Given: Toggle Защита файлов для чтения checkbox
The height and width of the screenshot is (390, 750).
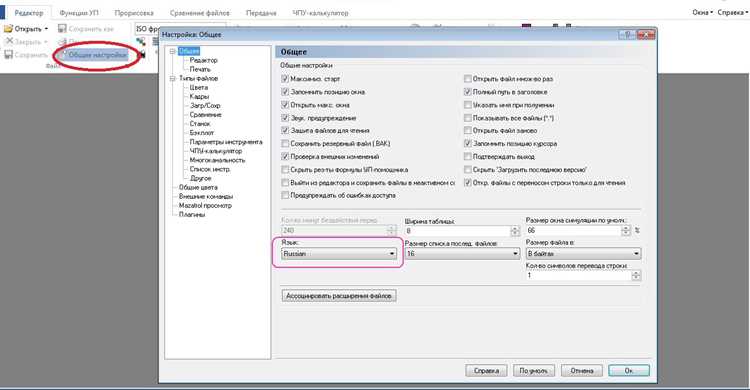Looking at the screenshot, I should coord(285,131).
